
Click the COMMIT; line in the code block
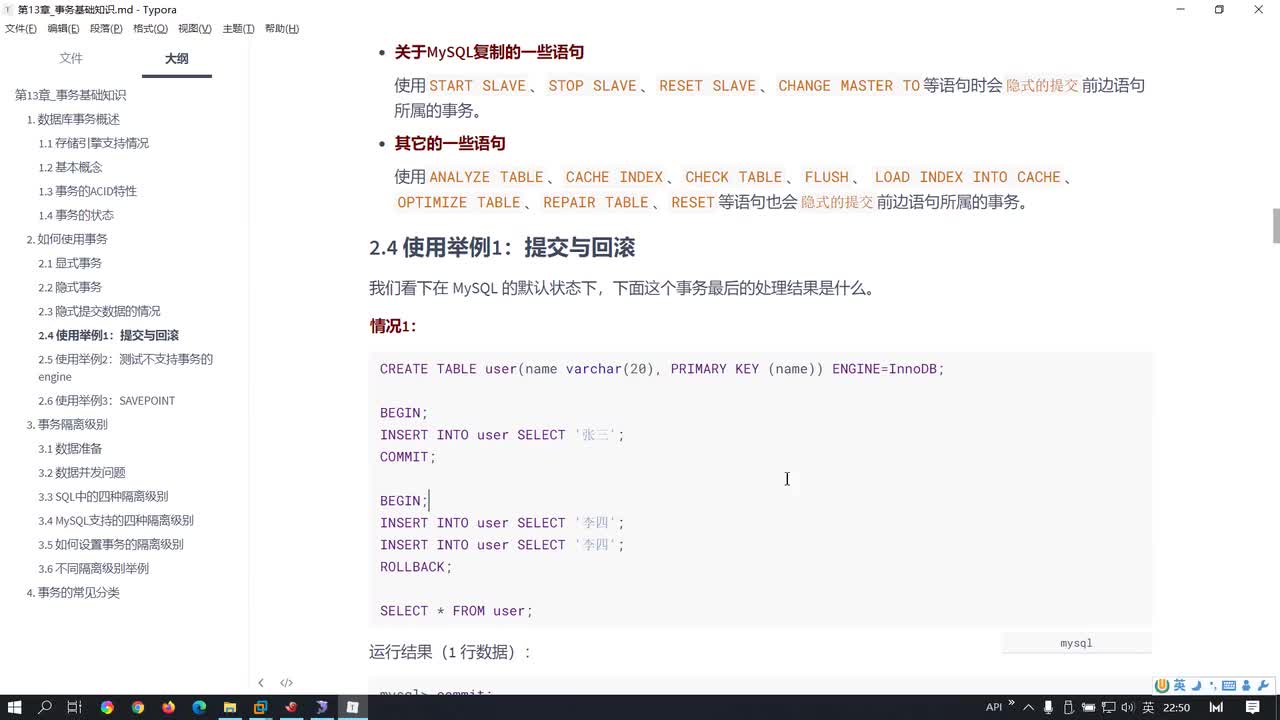tap(408, 457)
